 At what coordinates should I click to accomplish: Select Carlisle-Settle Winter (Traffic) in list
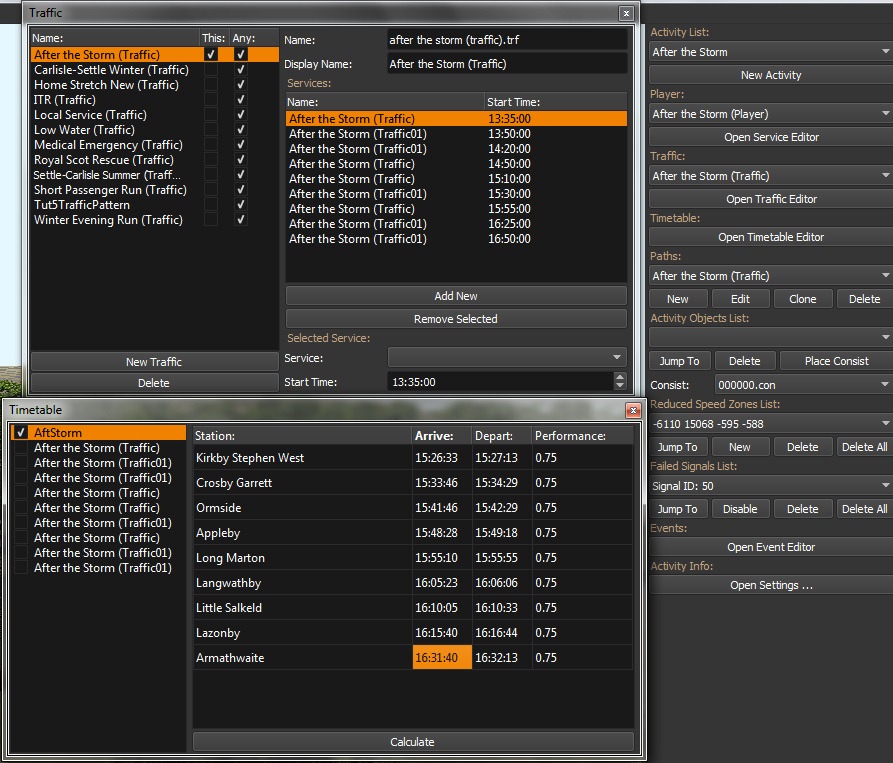point(111,70)
